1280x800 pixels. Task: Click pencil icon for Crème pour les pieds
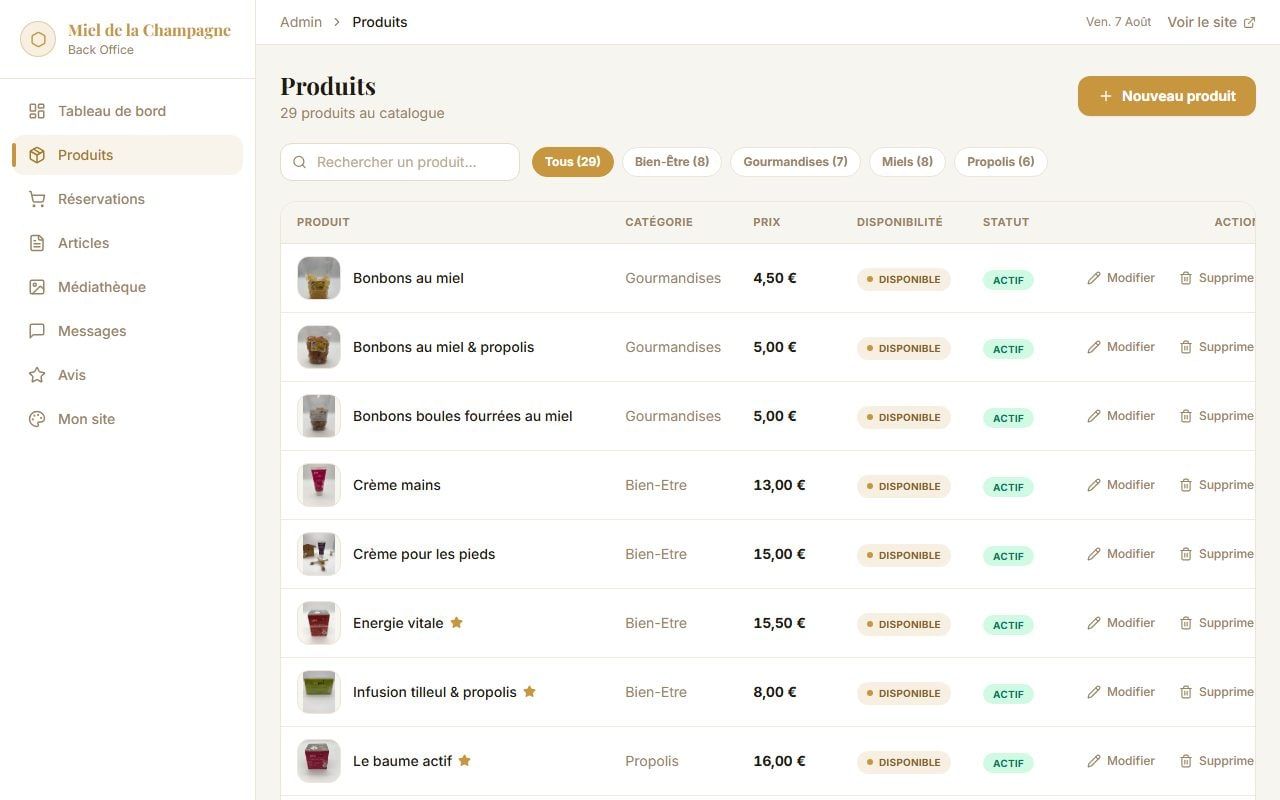coord(1094,554)
